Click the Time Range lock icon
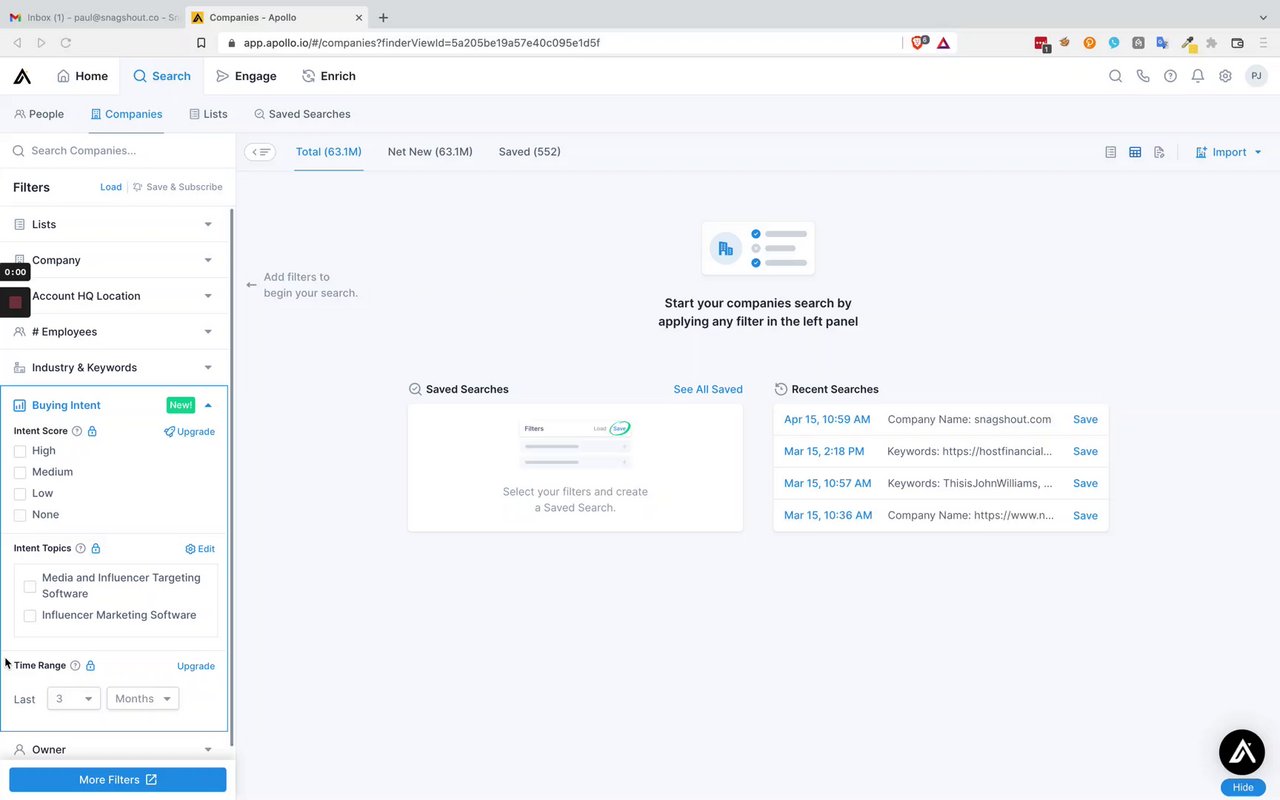This screenshot has height=800, width=1280. 90,665
